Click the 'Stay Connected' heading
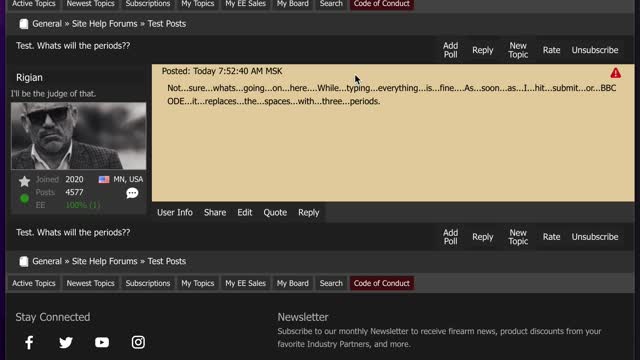640x360 pixels. (53, 317)
